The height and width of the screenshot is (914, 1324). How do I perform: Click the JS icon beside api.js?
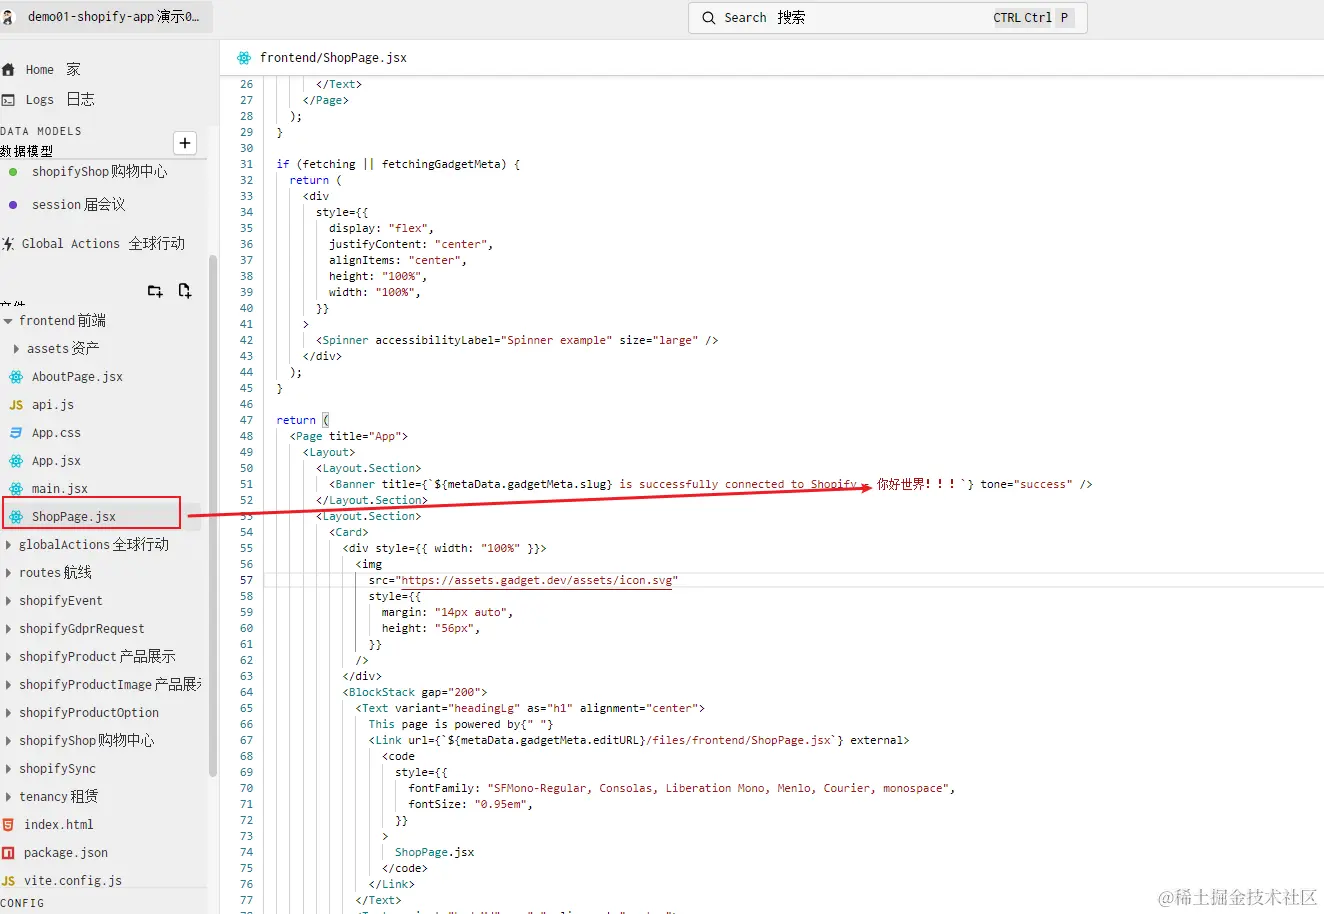16,405
